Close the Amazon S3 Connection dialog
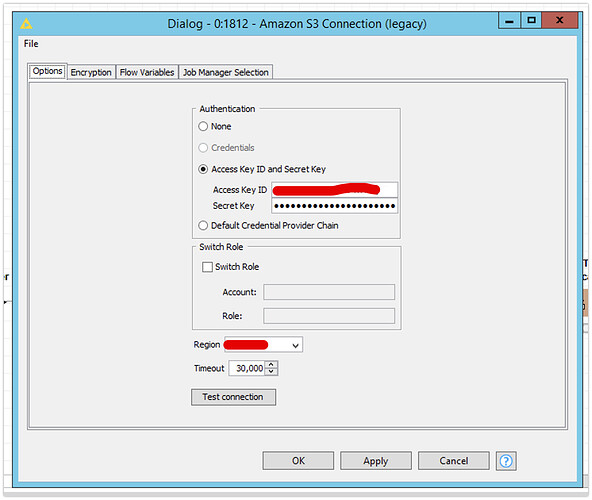Screen dimensions: 592x500 (560, 20)
